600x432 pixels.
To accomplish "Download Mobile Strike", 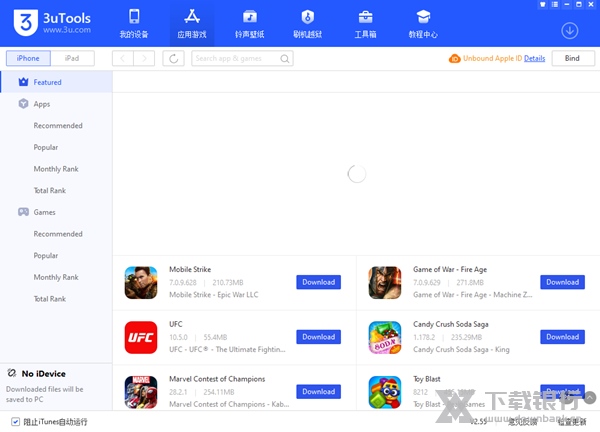I will tap(318, 282).
